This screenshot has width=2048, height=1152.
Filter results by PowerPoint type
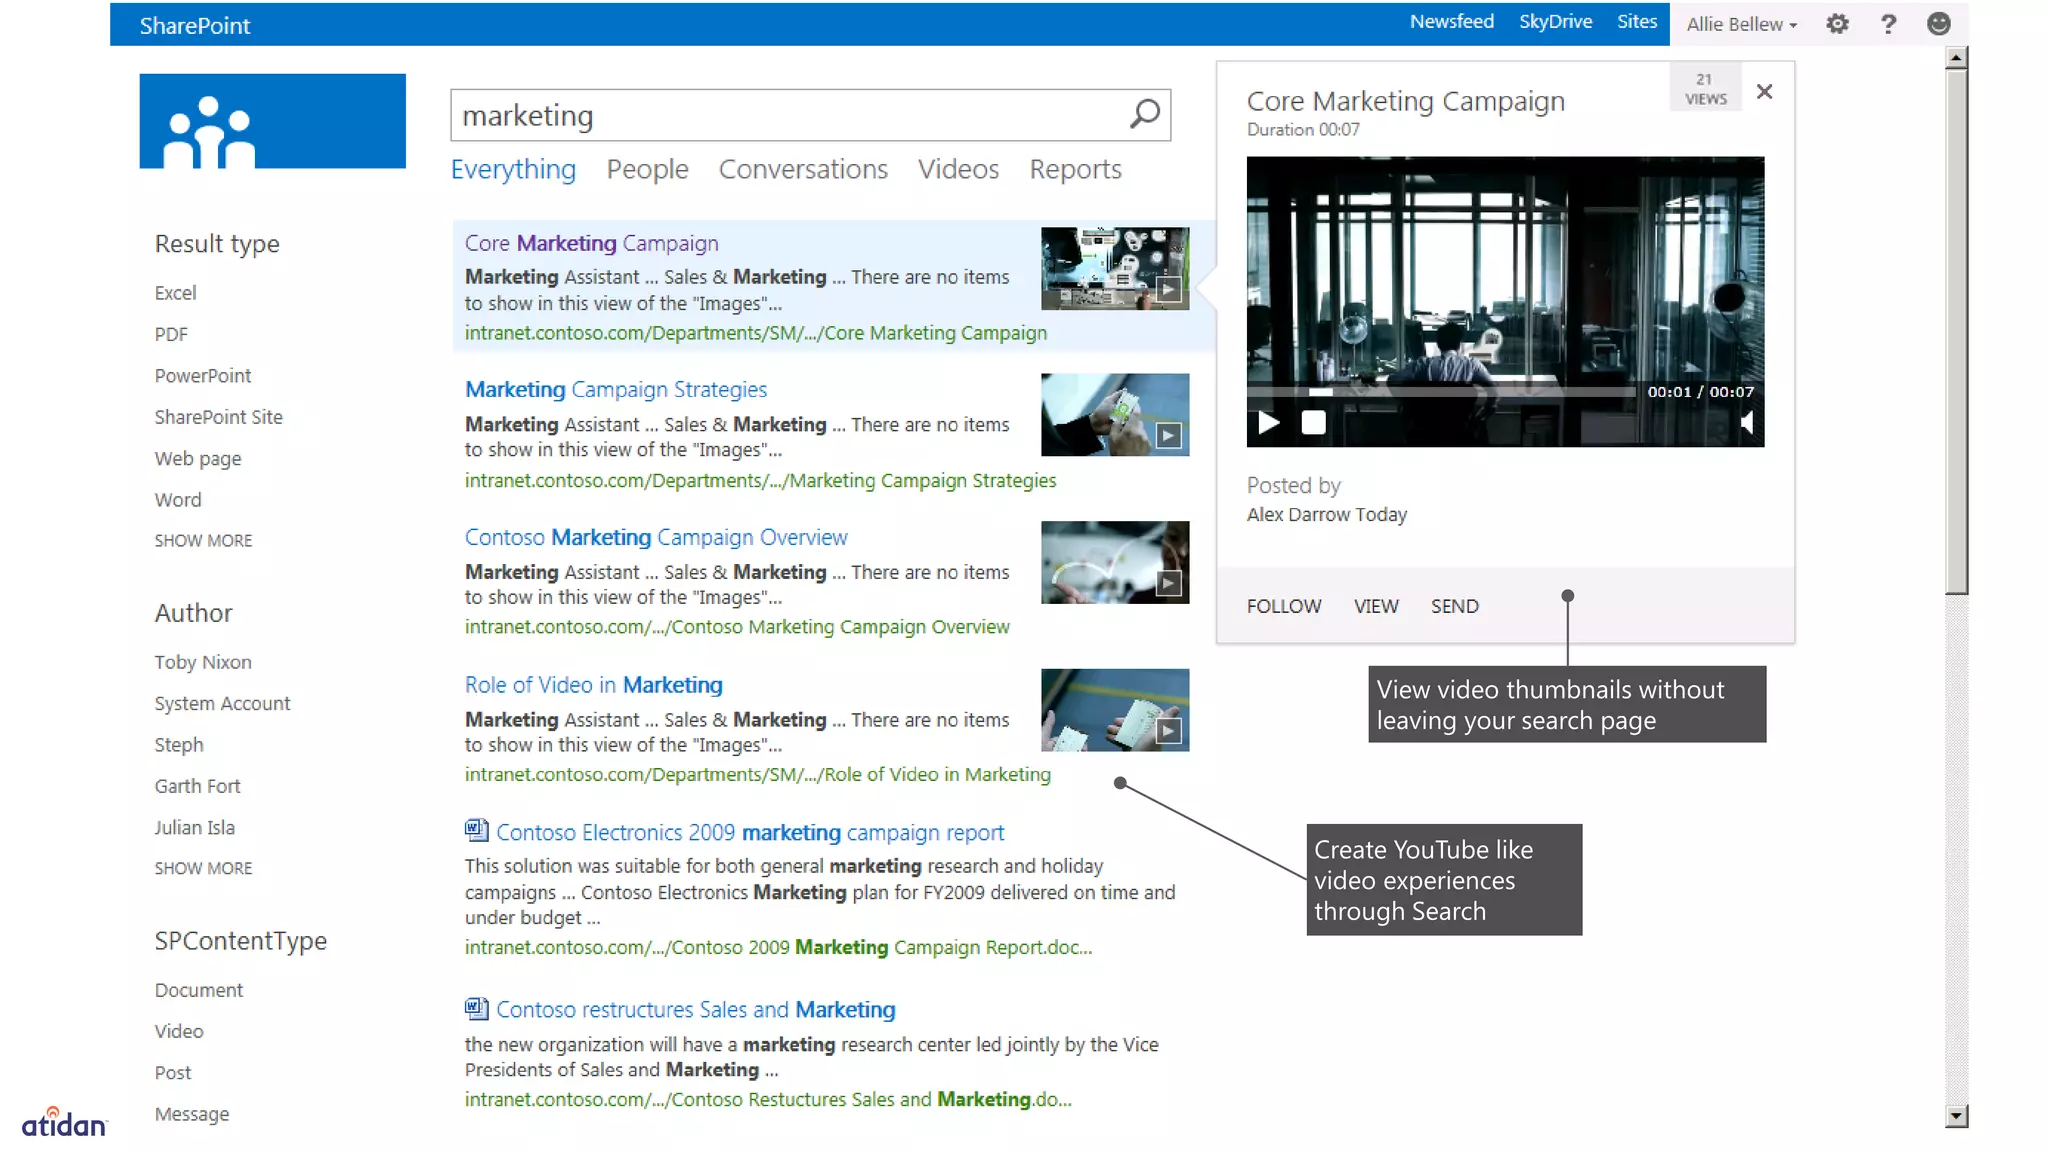tap(203, 376)
